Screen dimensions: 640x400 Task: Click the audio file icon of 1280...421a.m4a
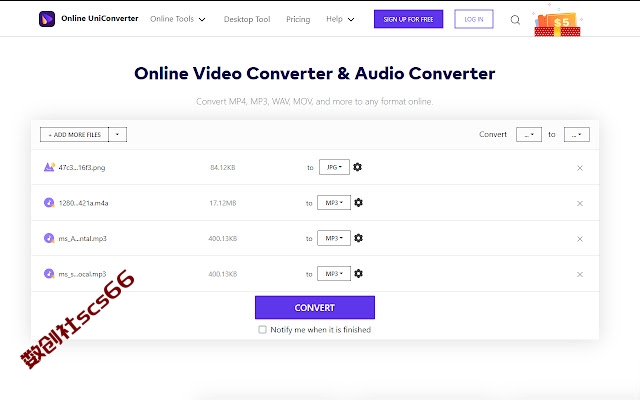(49, 202)
